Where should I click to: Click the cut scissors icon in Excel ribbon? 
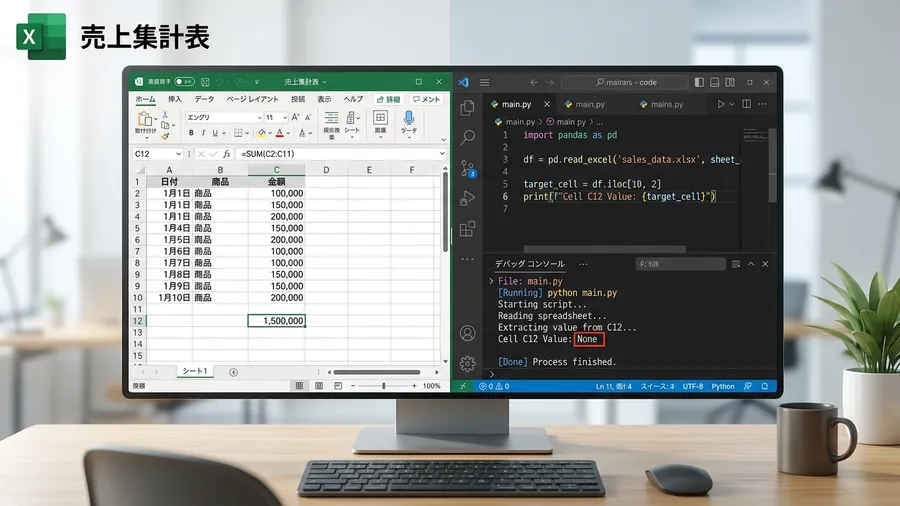click(x=165, y=115)
